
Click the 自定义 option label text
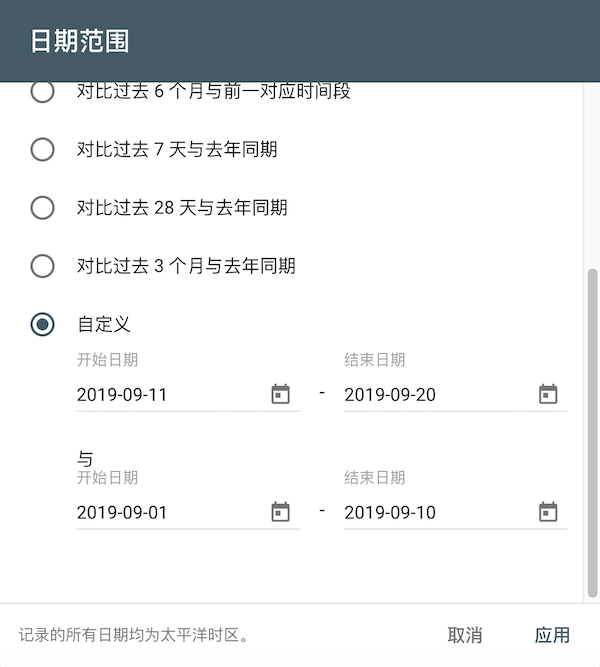[104, 324]
